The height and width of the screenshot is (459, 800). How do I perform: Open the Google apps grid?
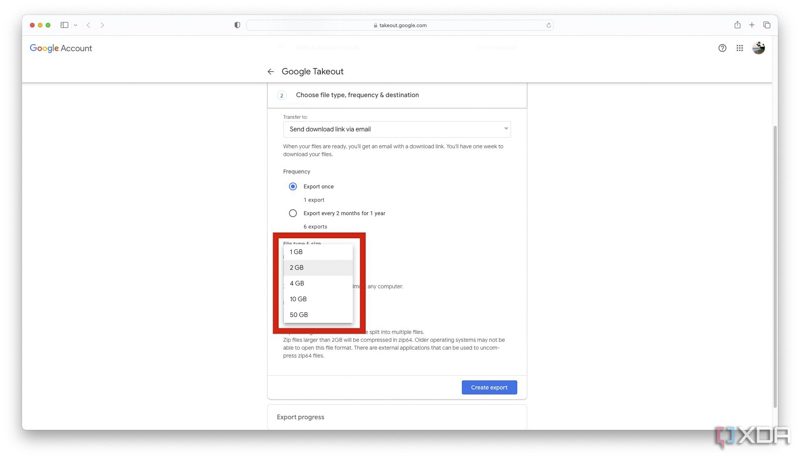tap(740, 48)
